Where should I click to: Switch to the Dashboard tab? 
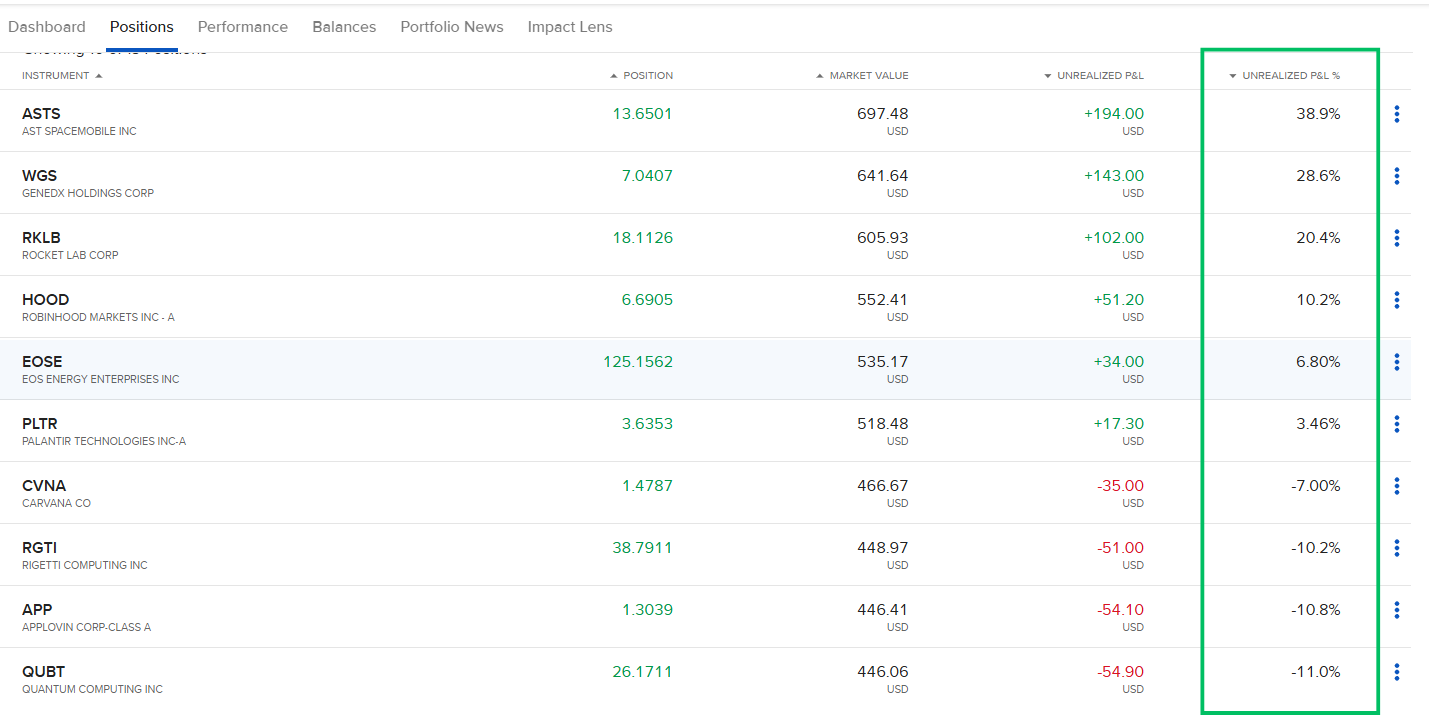coord(47,27)
